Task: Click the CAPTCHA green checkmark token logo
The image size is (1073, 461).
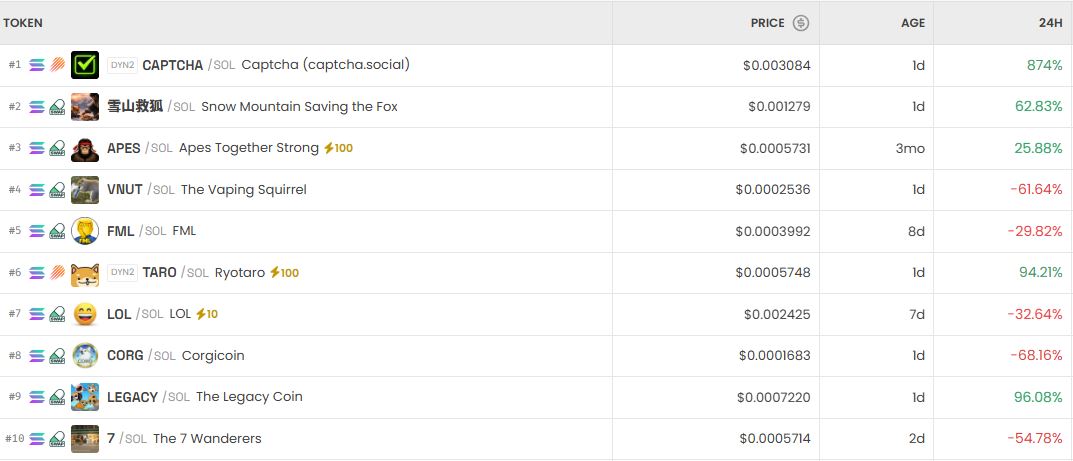Action: pos(85,65)
